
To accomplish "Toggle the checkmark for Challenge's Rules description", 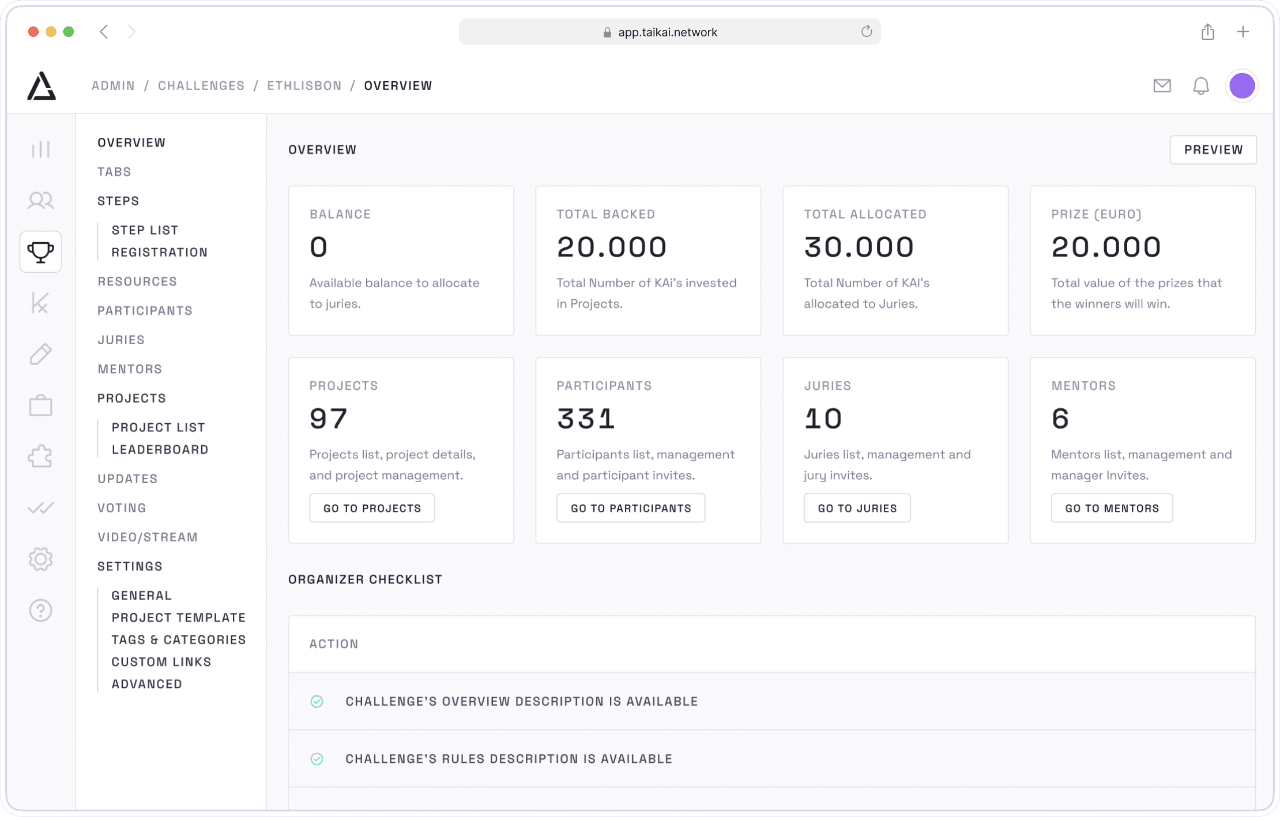I will tap(317, 759).
